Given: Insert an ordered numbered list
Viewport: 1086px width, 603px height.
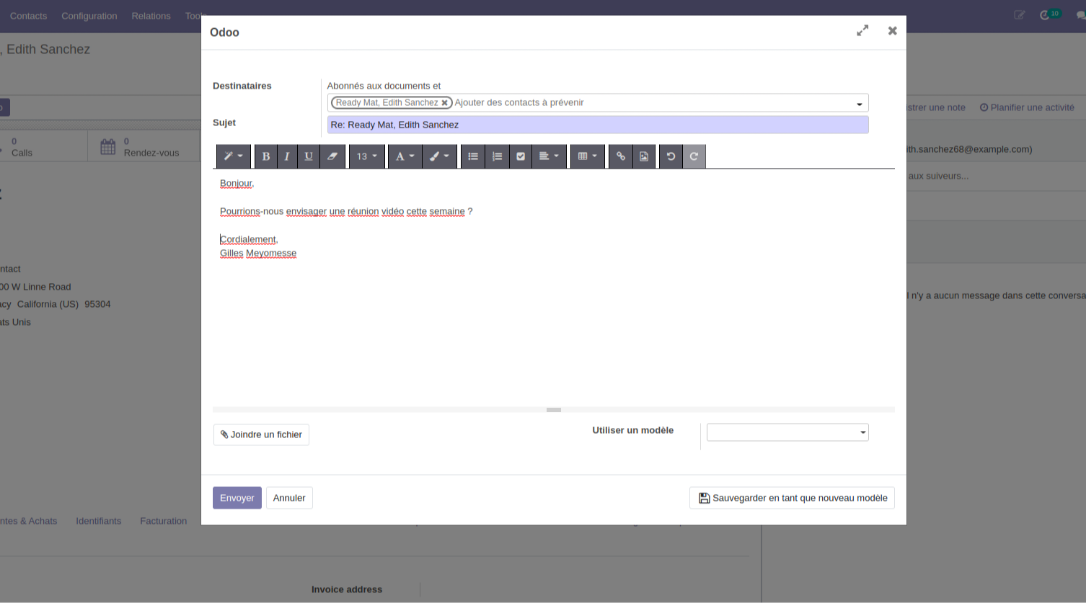Looking at the screenshot, I should pos(497,156).
